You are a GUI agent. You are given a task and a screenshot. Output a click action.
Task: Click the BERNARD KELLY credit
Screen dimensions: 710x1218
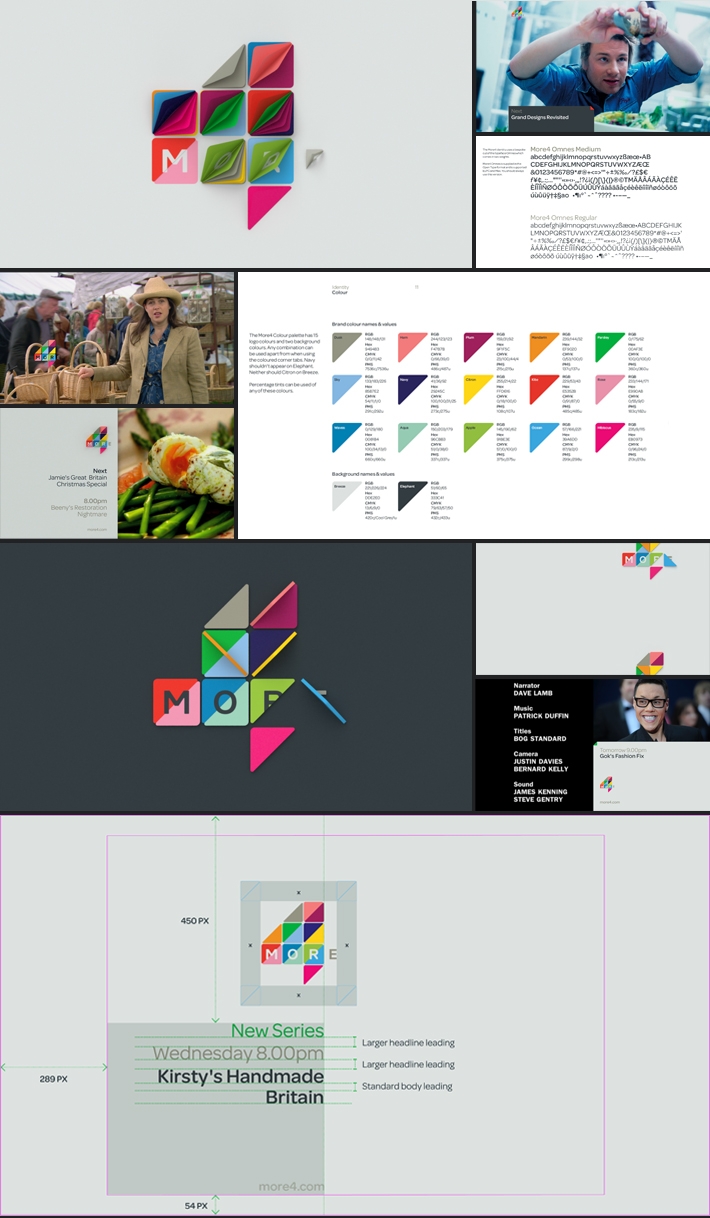tap(541, 769)
